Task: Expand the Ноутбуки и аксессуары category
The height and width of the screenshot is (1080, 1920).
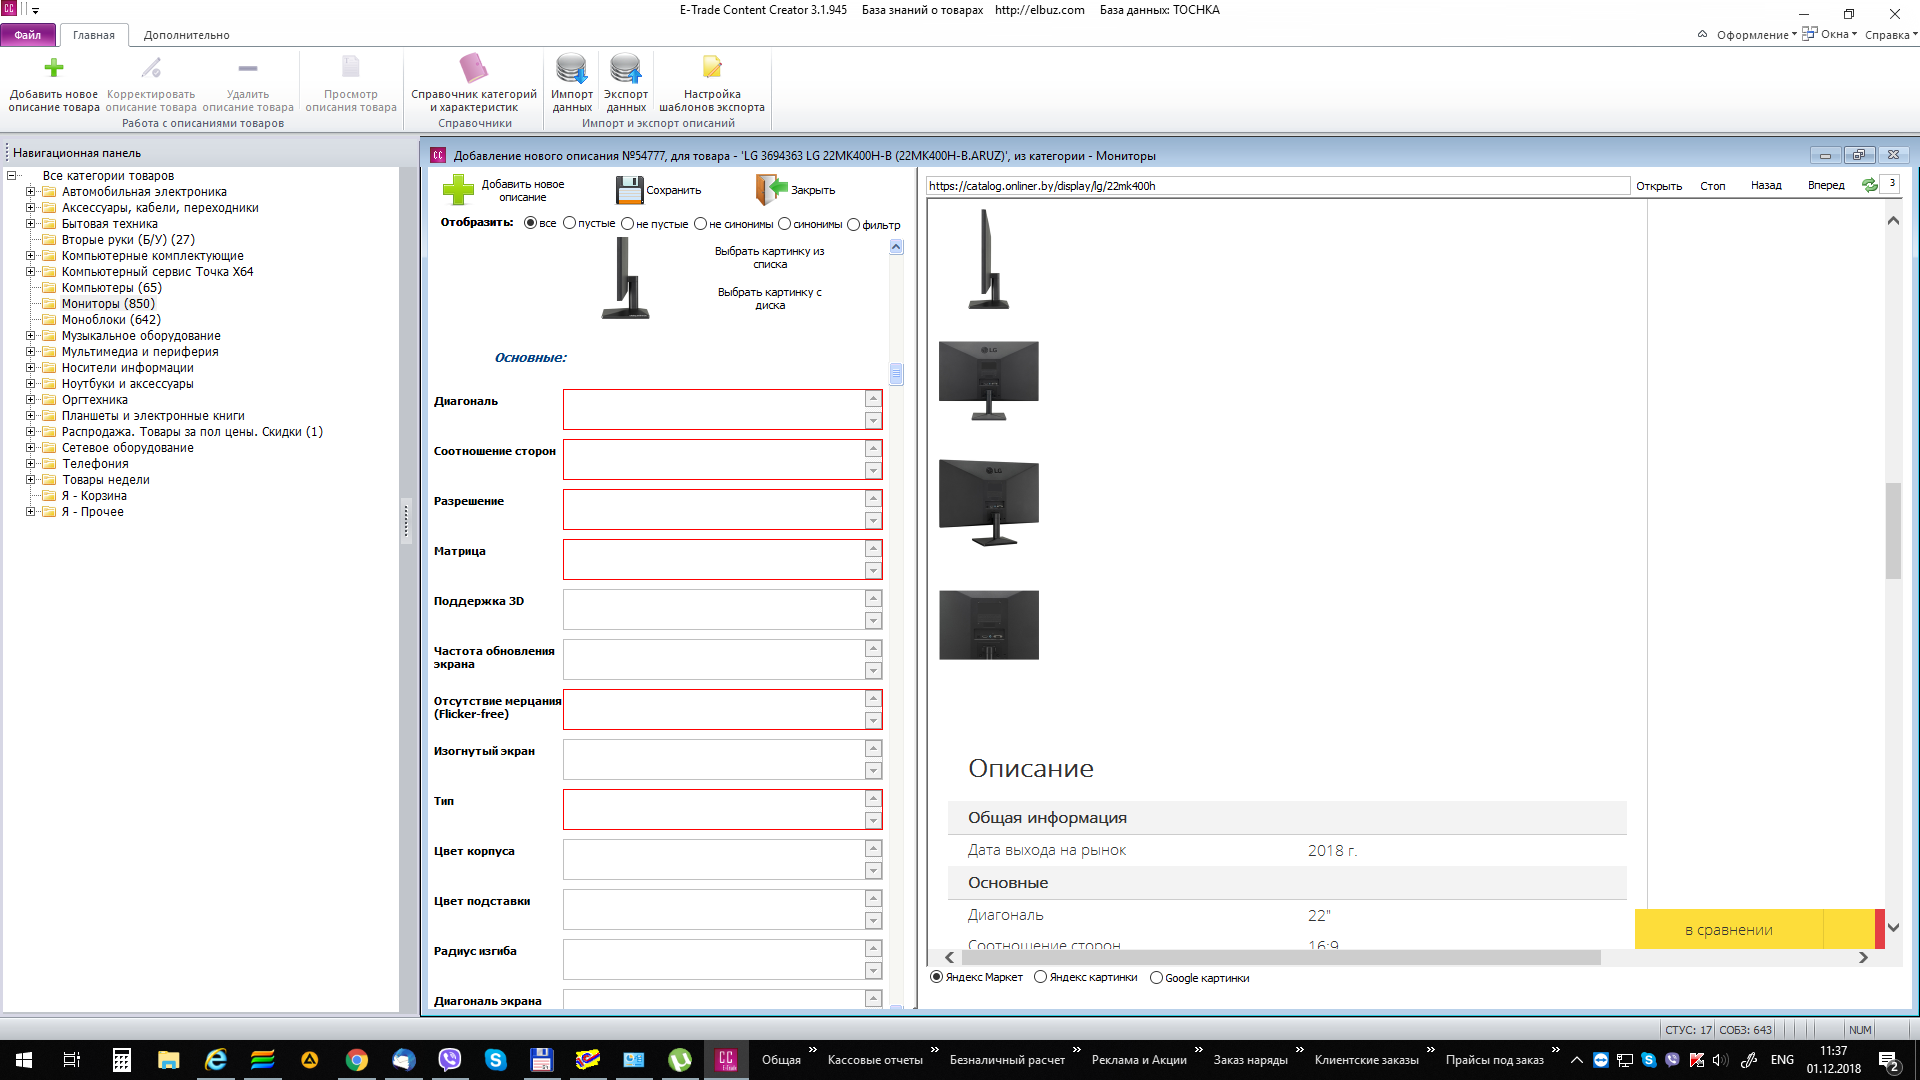Action: 30,384
